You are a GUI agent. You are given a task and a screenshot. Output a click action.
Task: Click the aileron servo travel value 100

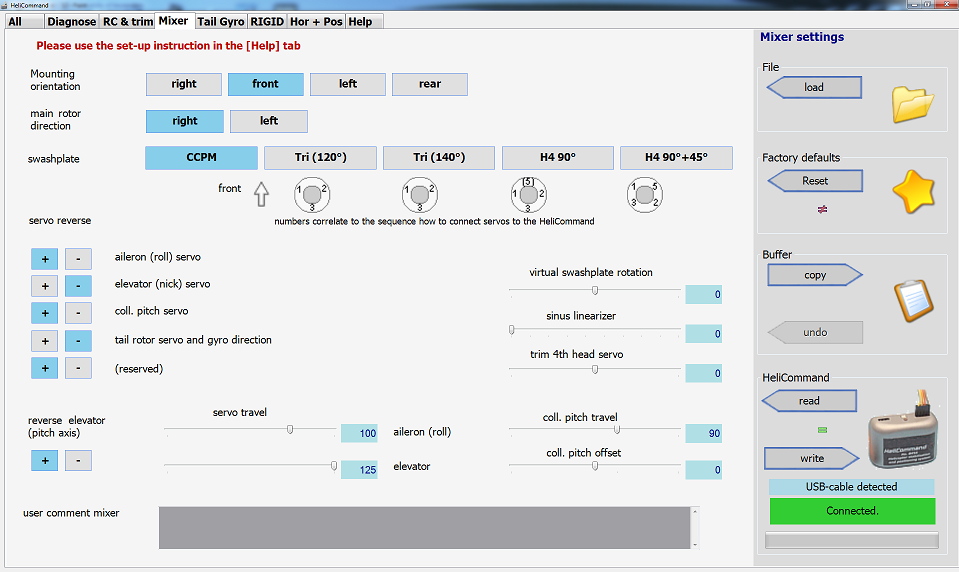coord(359,433)
